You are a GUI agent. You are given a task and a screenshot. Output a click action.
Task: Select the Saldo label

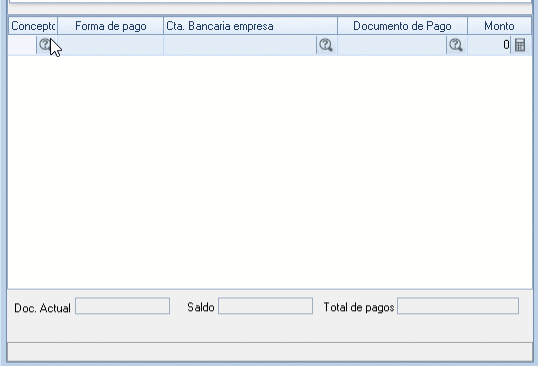pyautogui.click(x=201, y=307)
